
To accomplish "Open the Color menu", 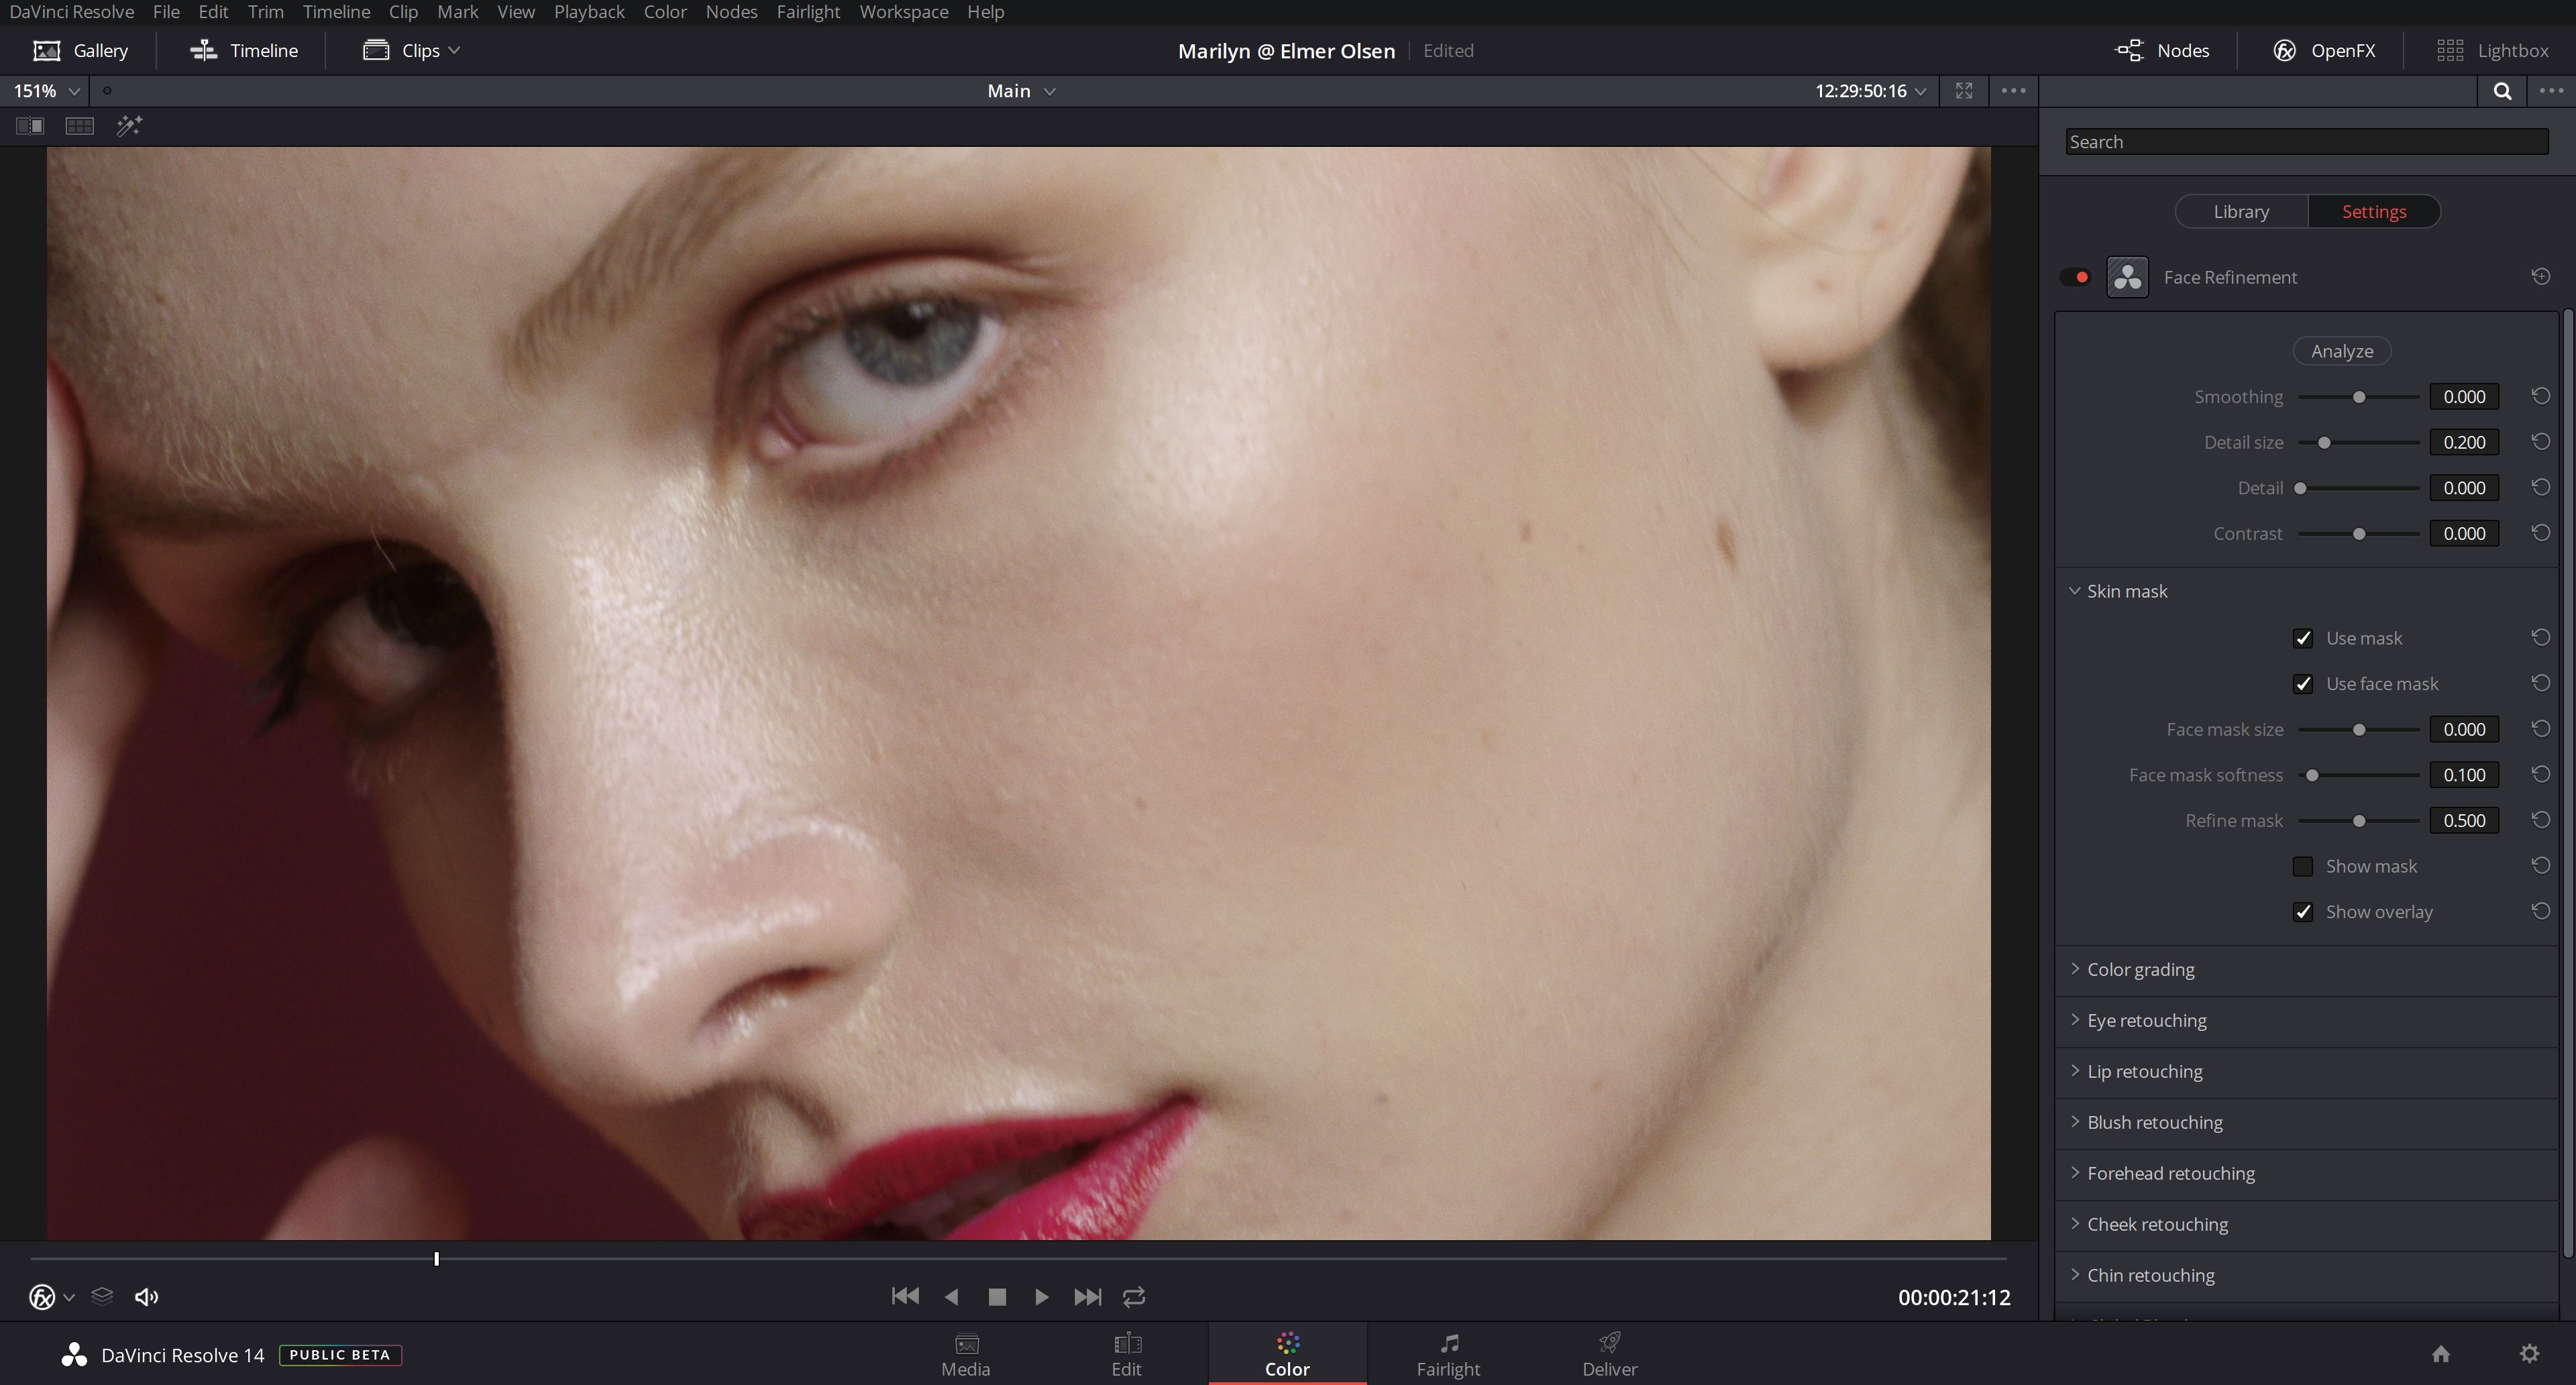I will click(x=665, y=12).
